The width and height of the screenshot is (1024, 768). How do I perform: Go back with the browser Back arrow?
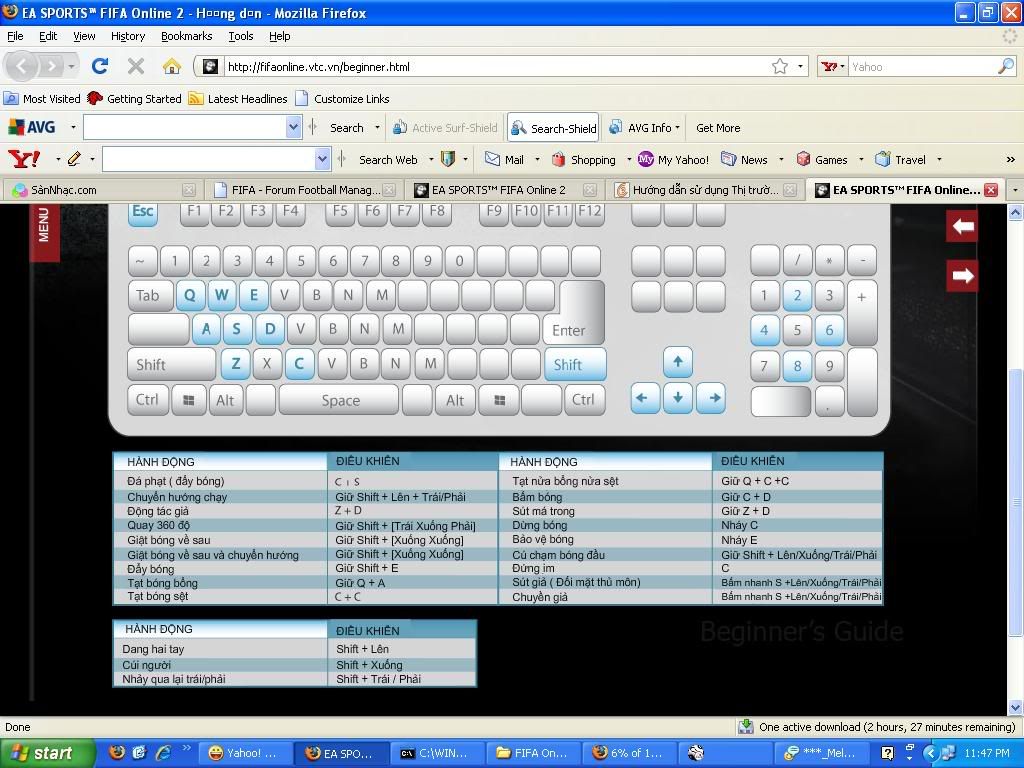click(21, 66)
